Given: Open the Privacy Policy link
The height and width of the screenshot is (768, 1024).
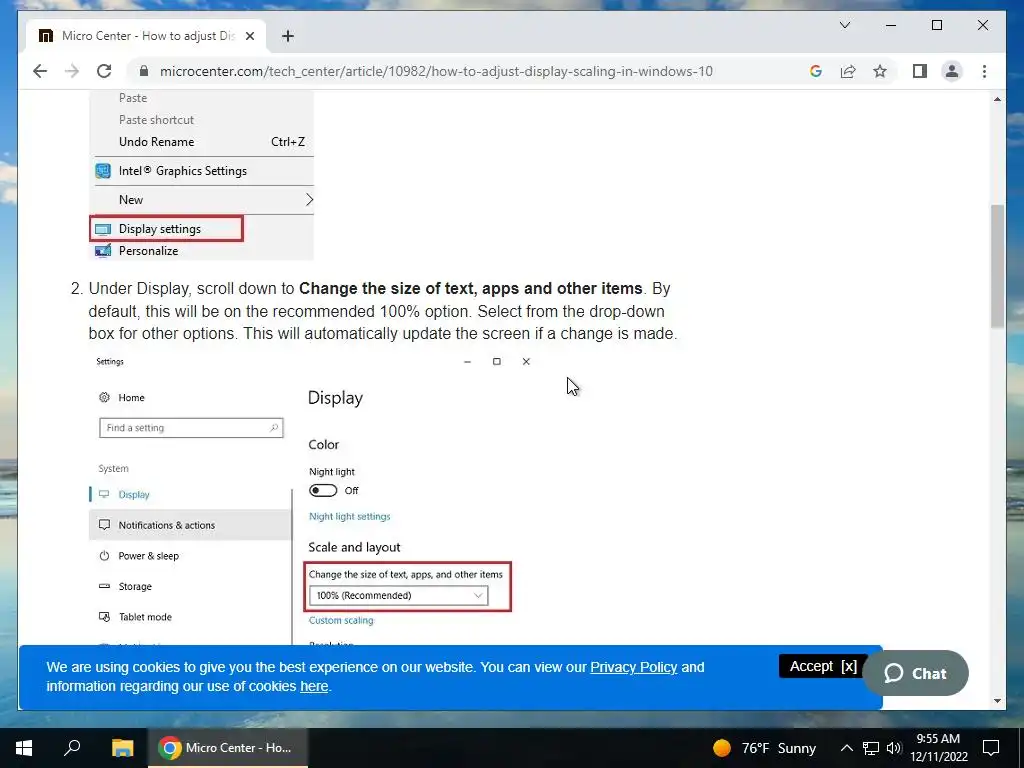Looking at the screenshot, I should 633,667.
